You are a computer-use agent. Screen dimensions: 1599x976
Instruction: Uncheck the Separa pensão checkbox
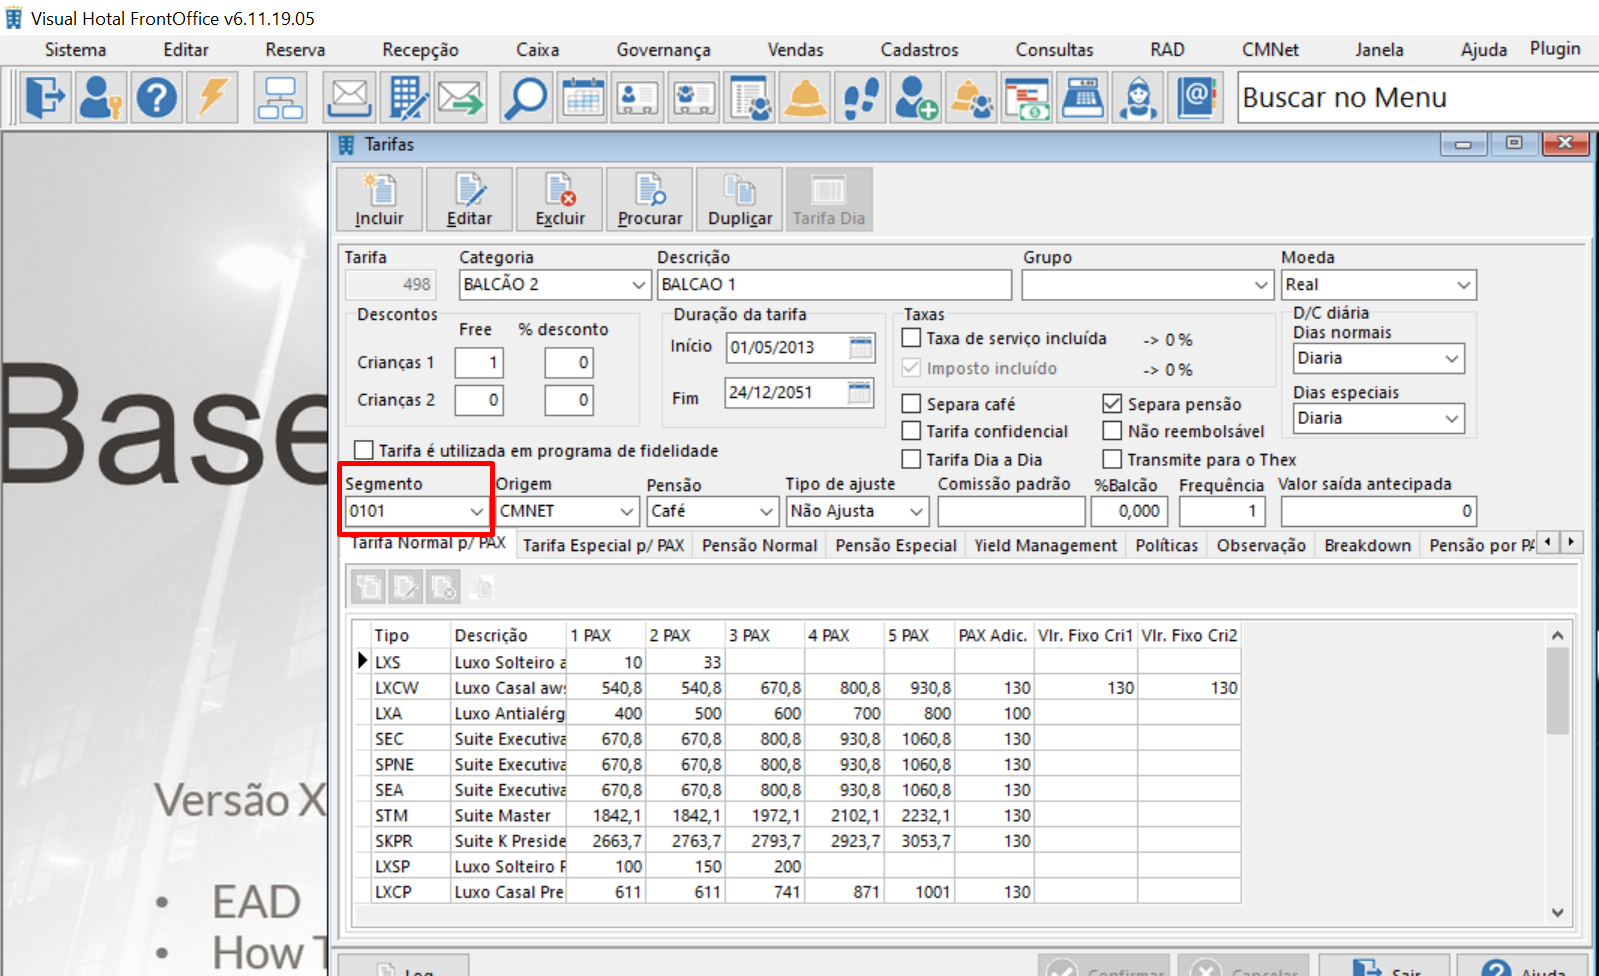(x=1112, y=404)
